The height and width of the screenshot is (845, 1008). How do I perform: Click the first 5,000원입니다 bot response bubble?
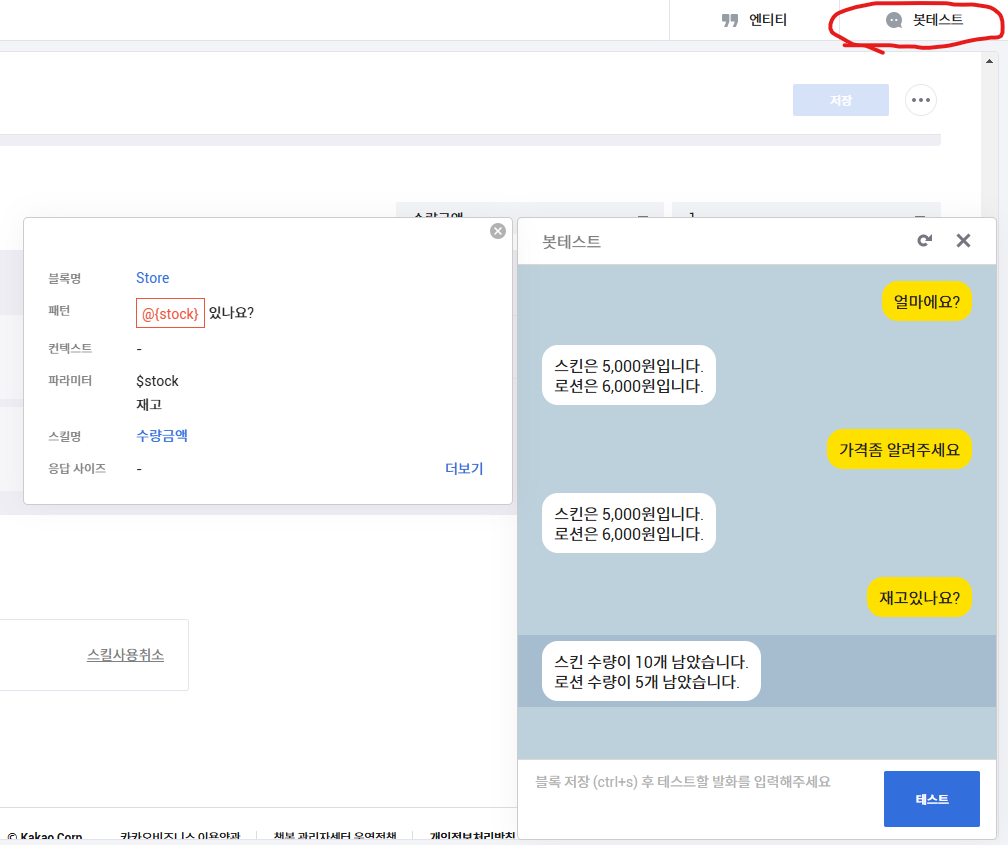pos(629,376)
